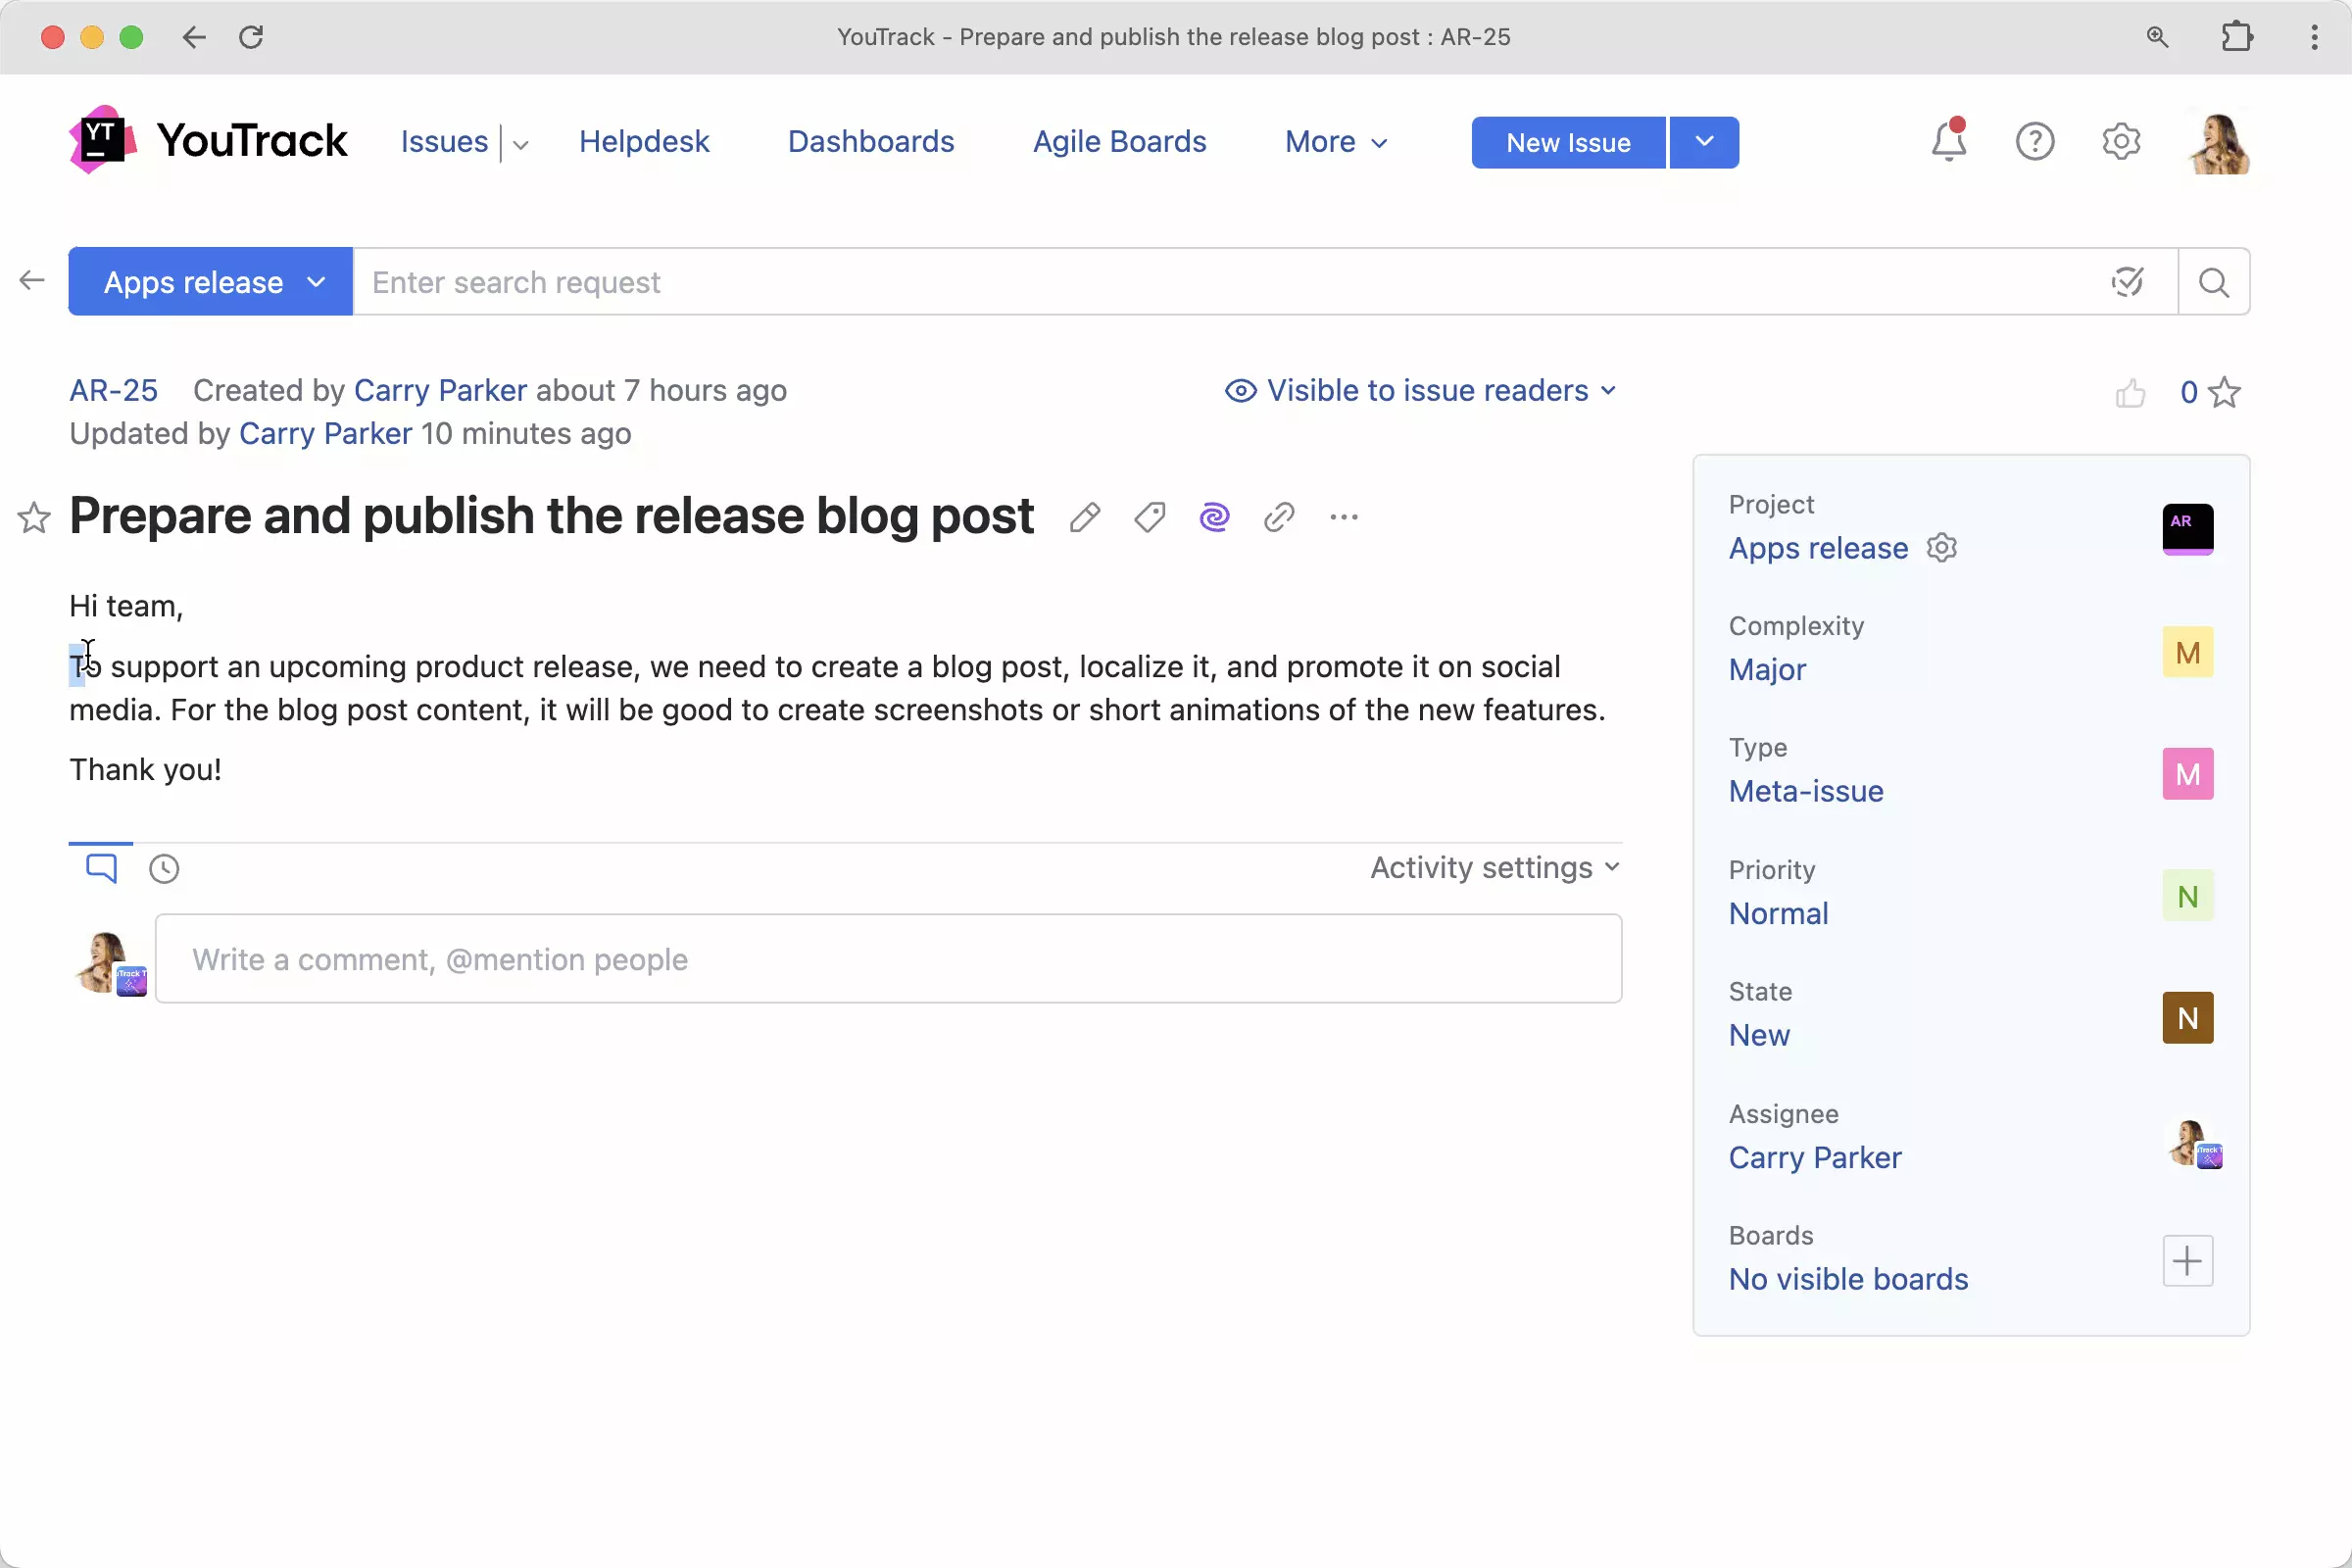Screen dimensions: 2352x1568
Task: Click the link icon beside the title
Action: click(x=1279, y=517)
